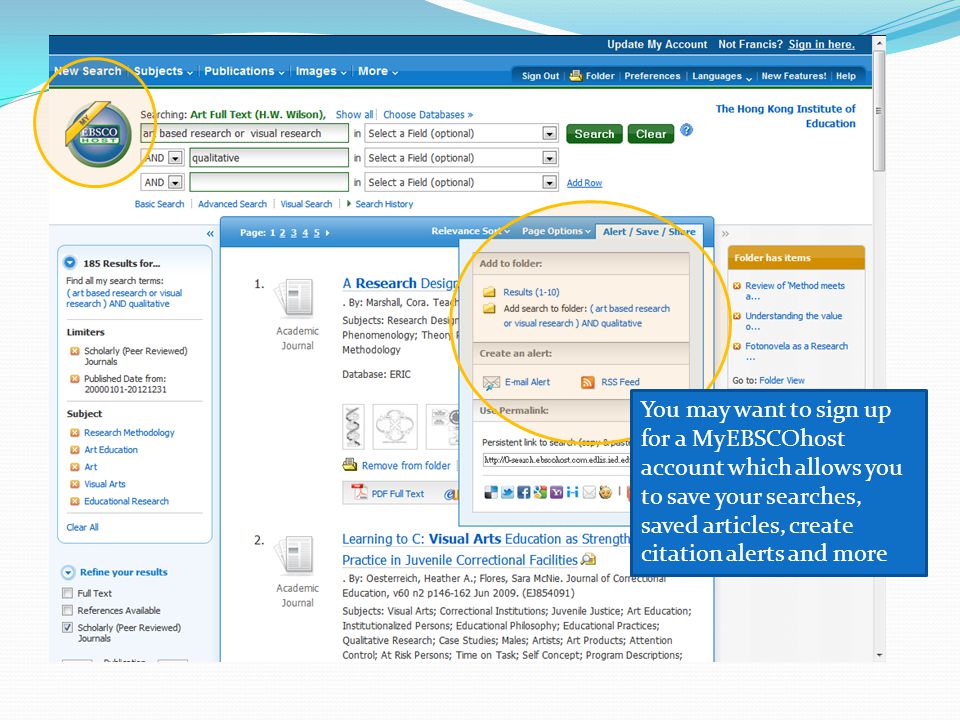Open the Publications menu
The height and width of the screenshot is (720, 960).
click(244, 71)
